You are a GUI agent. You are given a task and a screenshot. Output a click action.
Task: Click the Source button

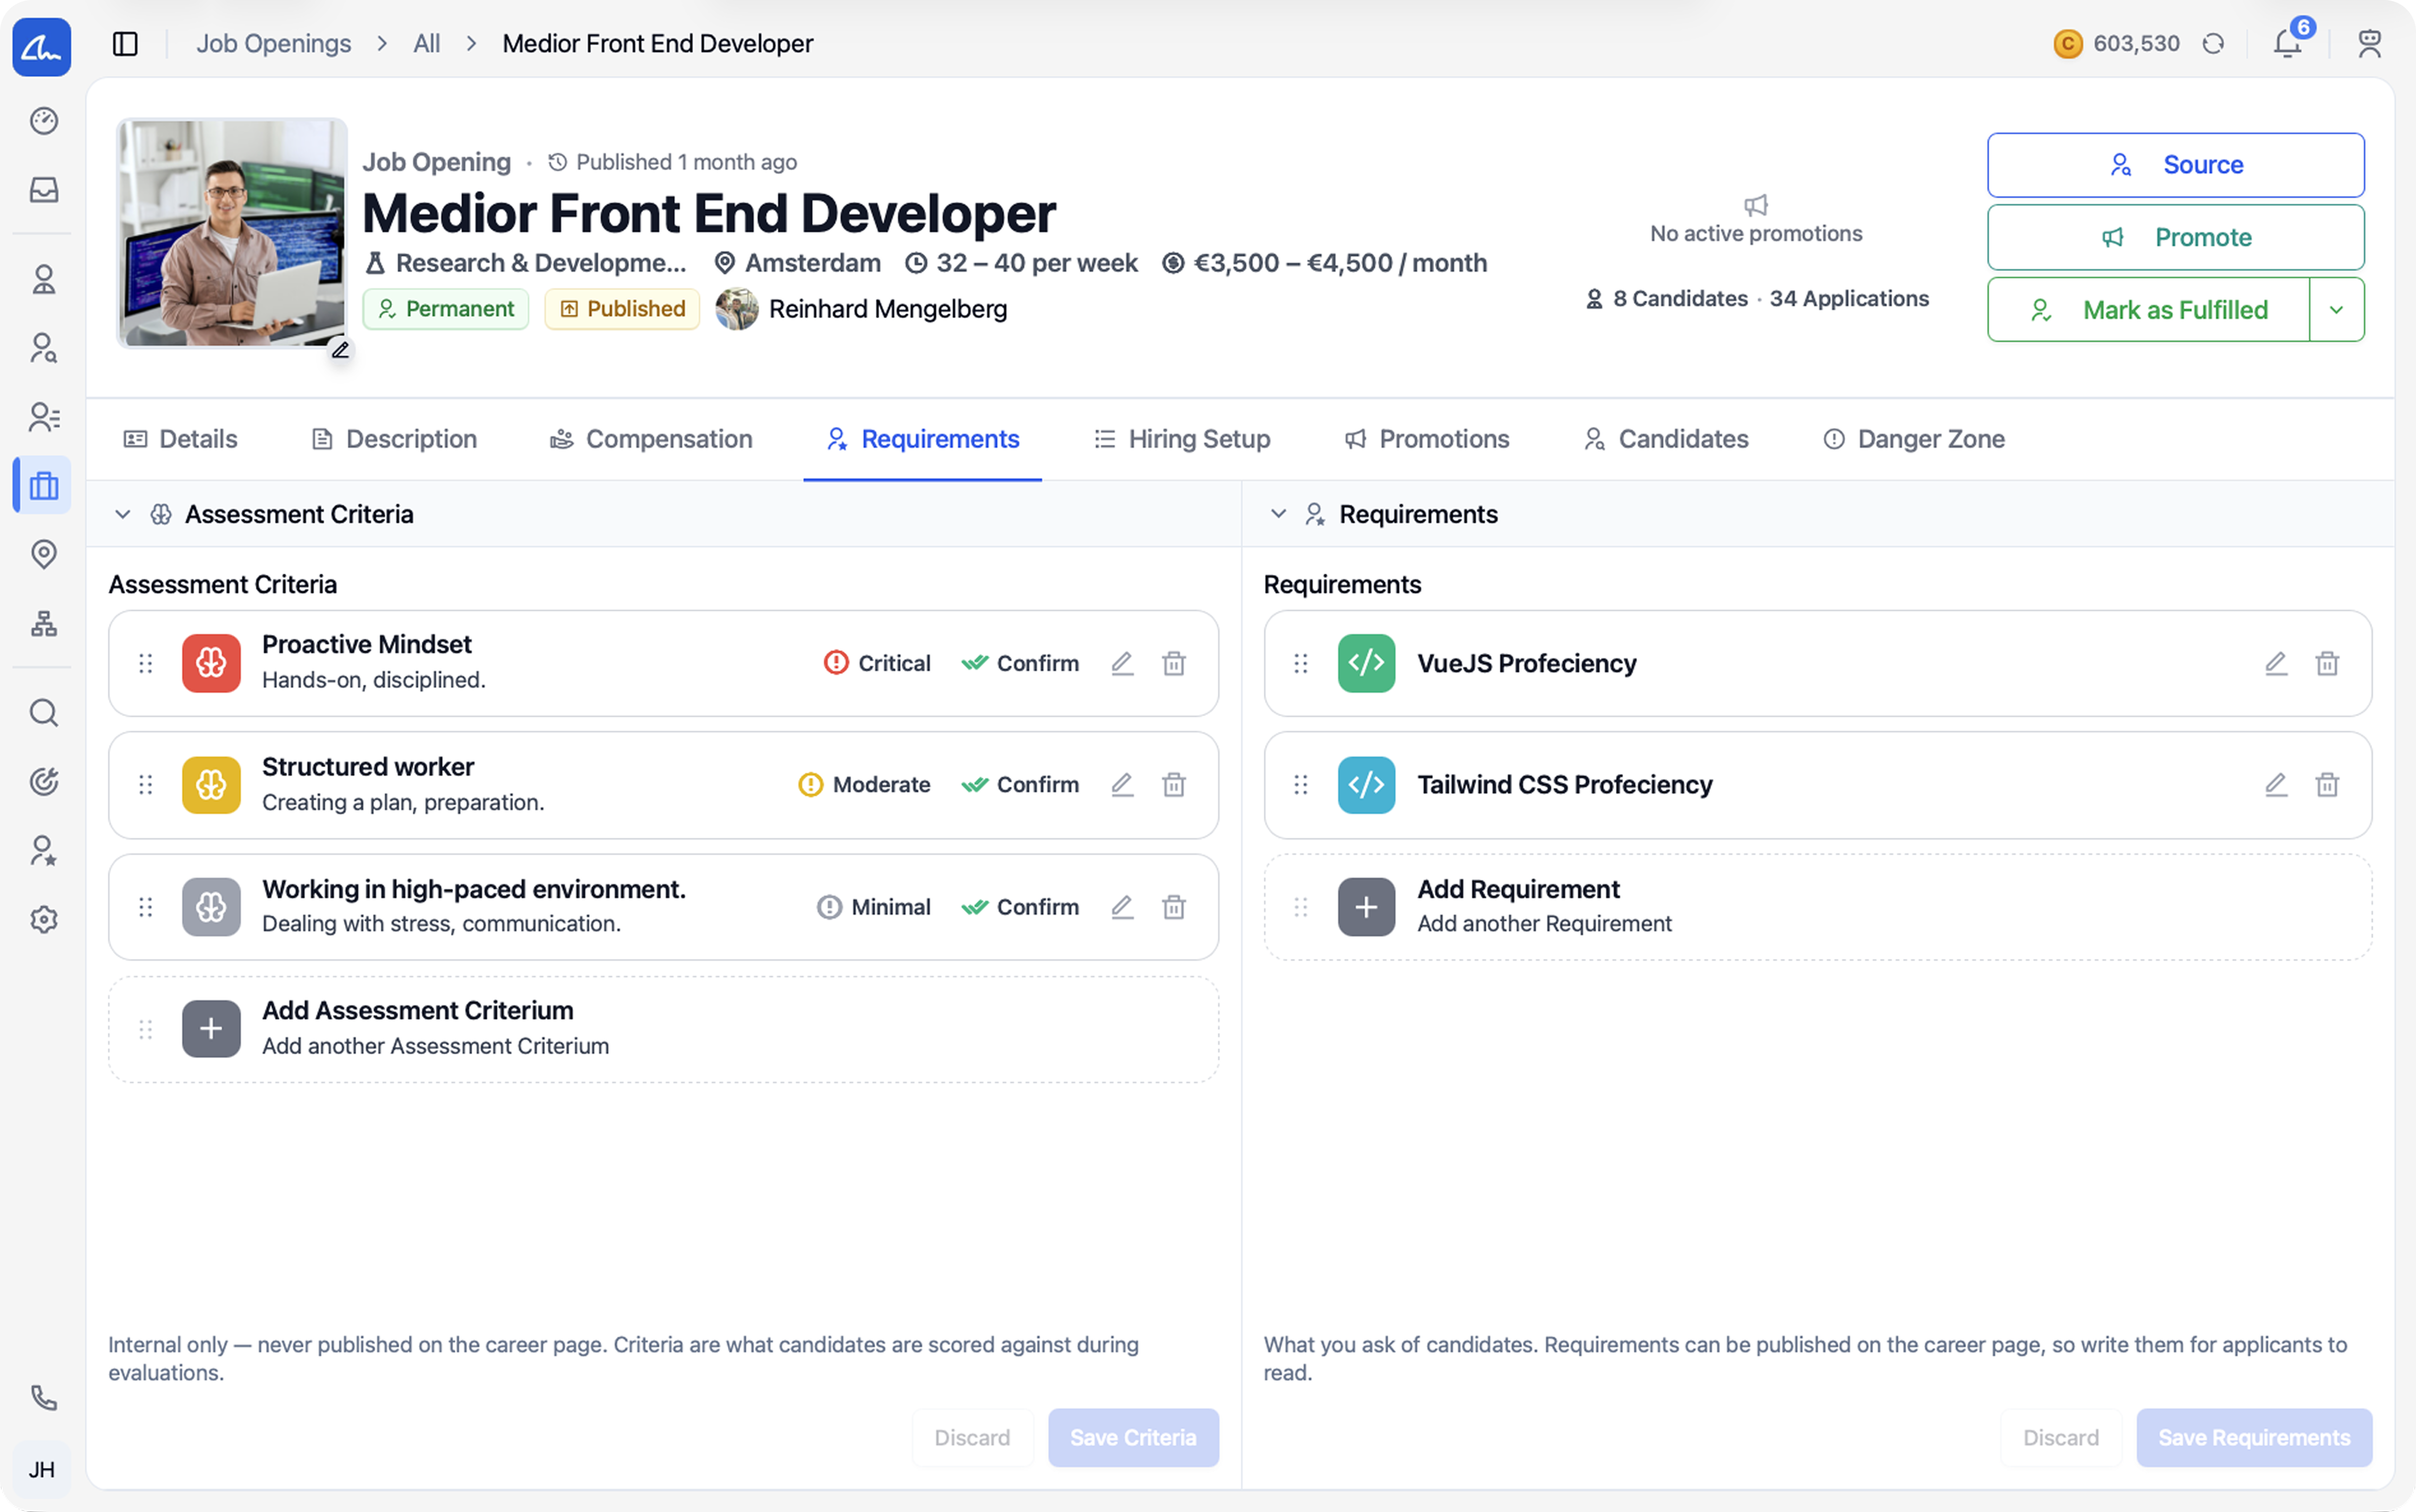pyautogui.click(x=2176, y=165)
